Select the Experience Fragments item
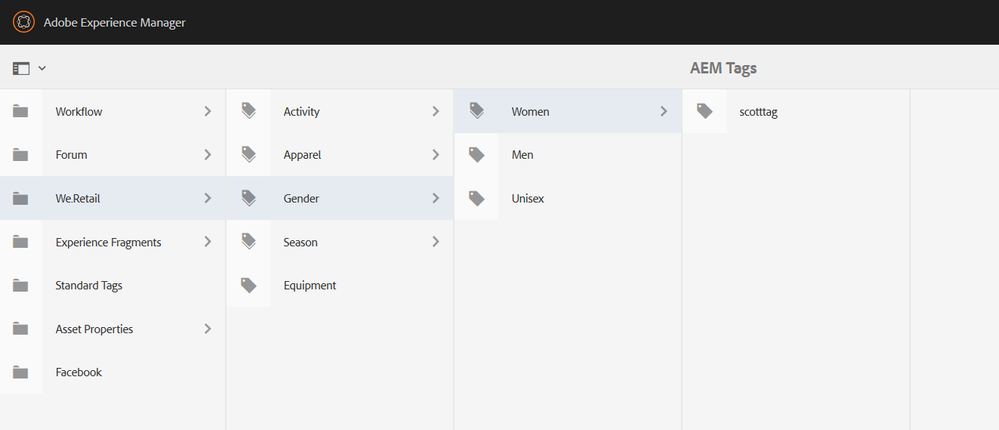 click(x=108, y=242)
